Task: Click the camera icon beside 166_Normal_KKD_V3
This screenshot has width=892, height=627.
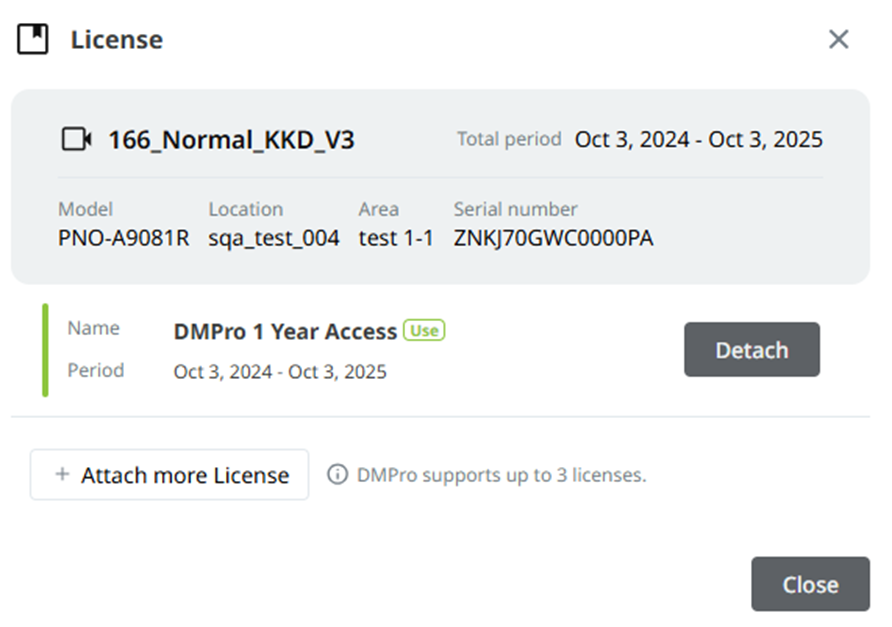Action: 76,139
